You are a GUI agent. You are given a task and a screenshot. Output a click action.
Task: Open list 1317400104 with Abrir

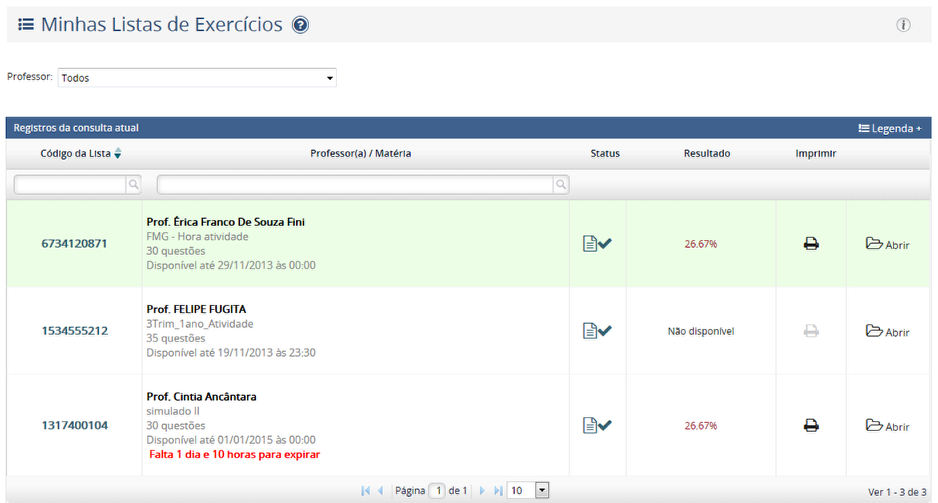tap(887, 427)
